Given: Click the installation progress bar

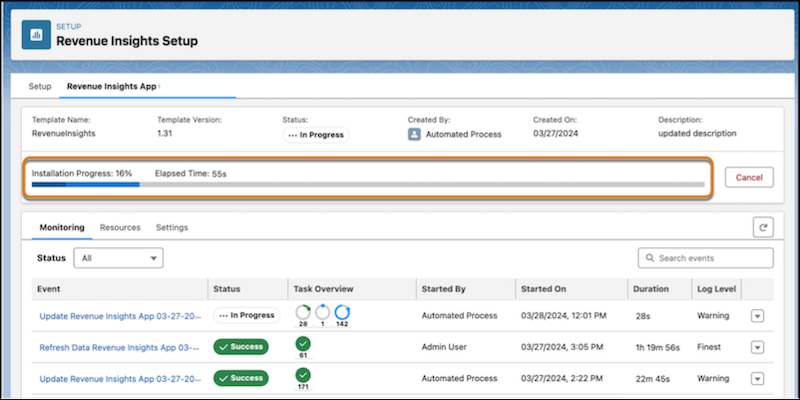Looking at the screenshot, I should click(368, 185).
